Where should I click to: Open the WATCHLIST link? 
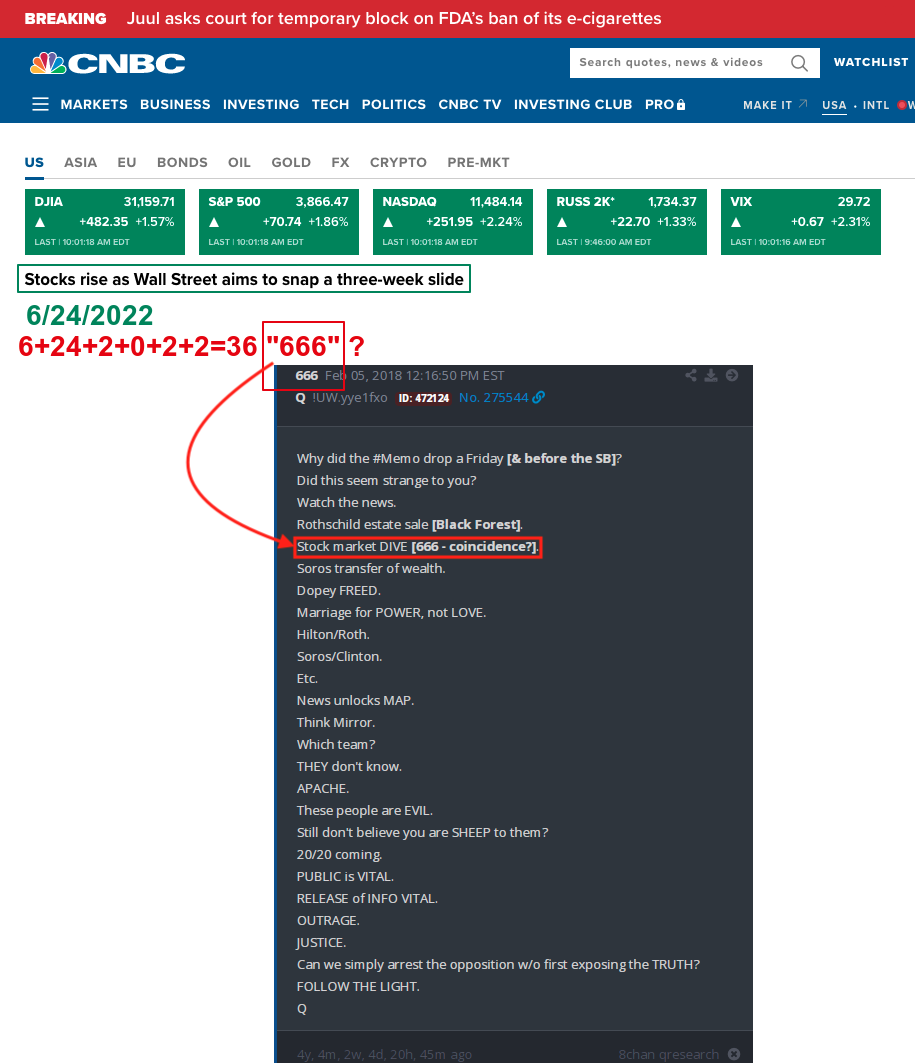point(871,62)
